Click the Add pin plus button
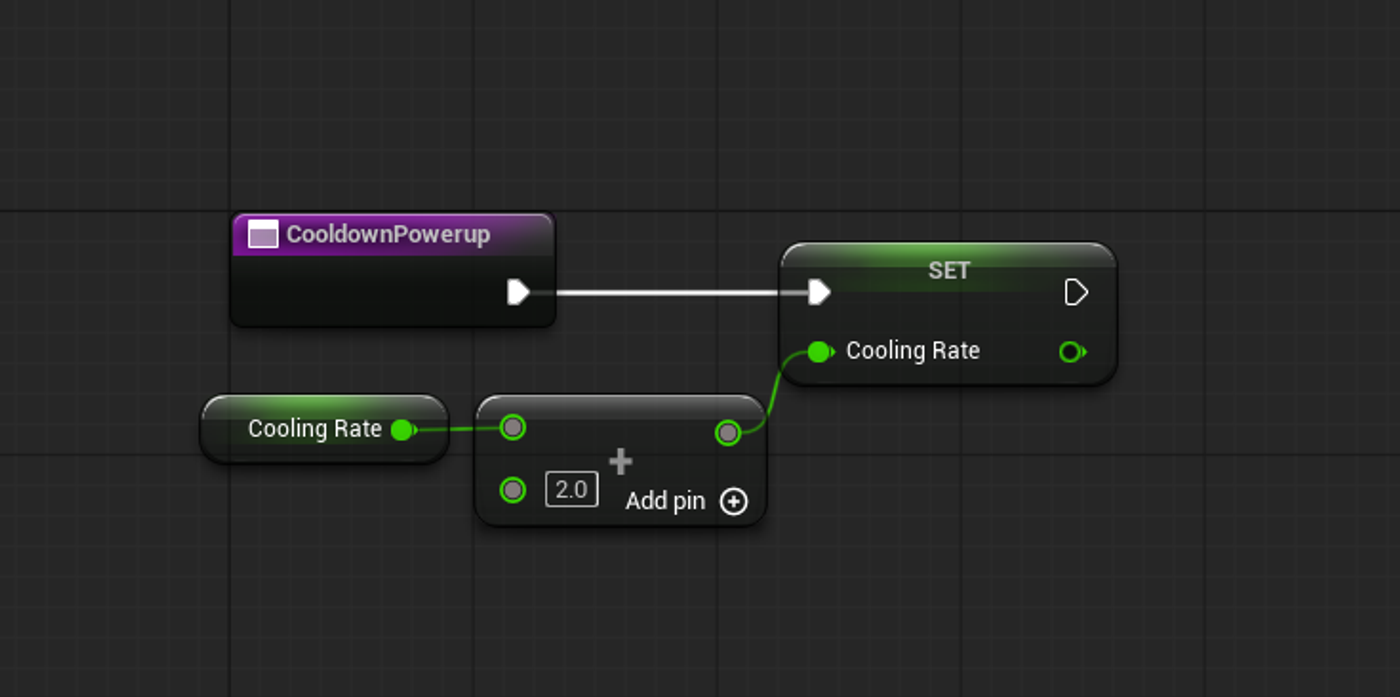 [x=734, y=501]
